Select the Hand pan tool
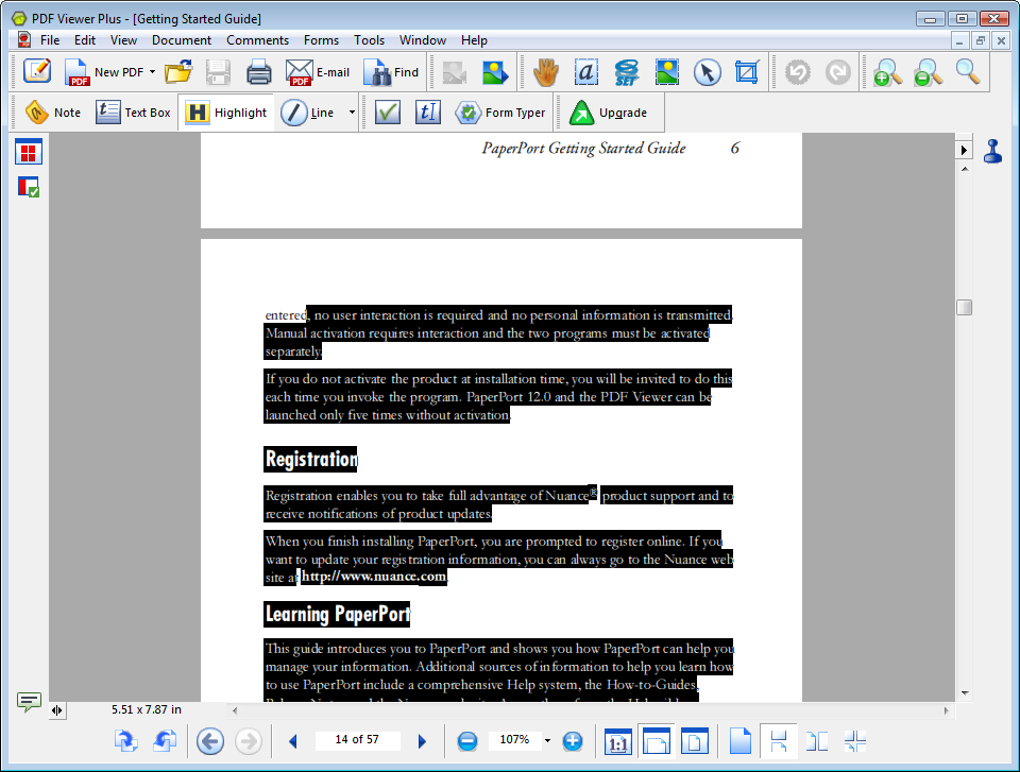The width and height of the screenshot is (1020, 772). [x=546, y=72]
